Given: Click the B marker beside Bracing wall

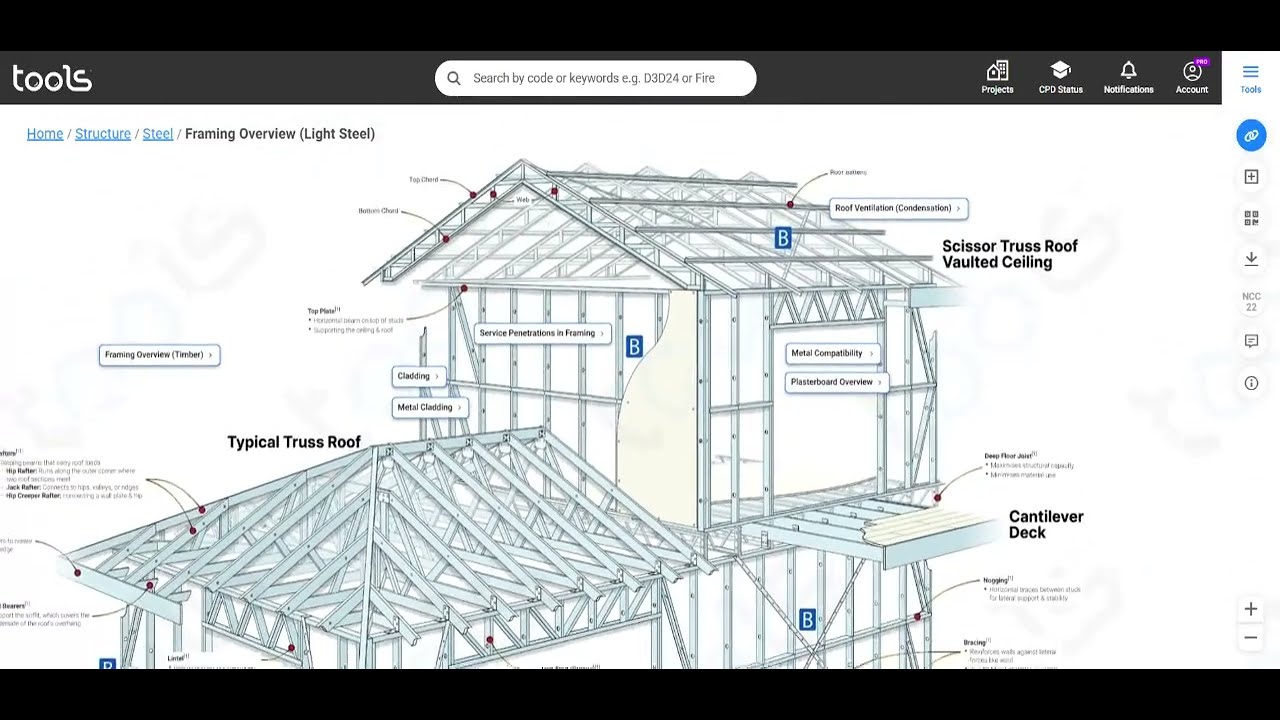Looking at the screenshot, I should (x=807, y=619).
